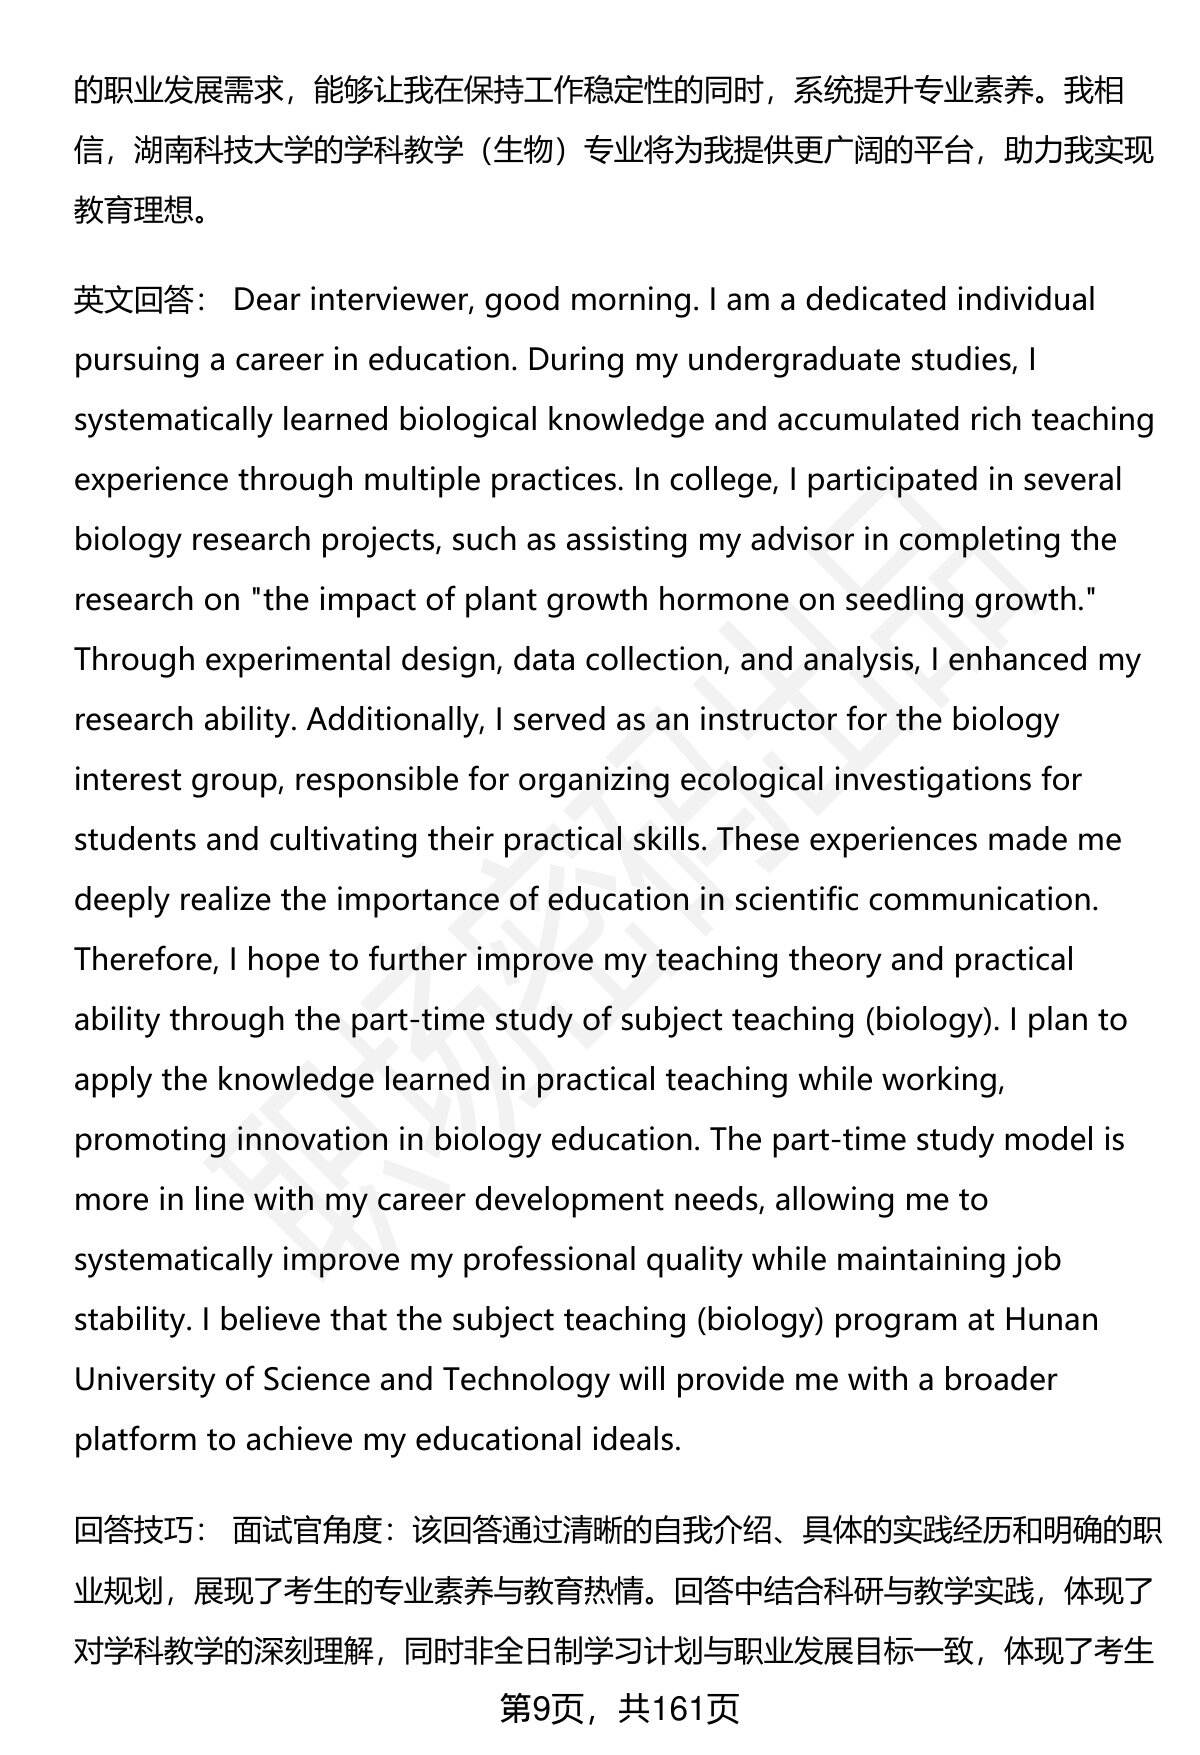Click the word "Therefore" starting a line
This screenshot has width=1200, height=1755.
pos(145,960)
